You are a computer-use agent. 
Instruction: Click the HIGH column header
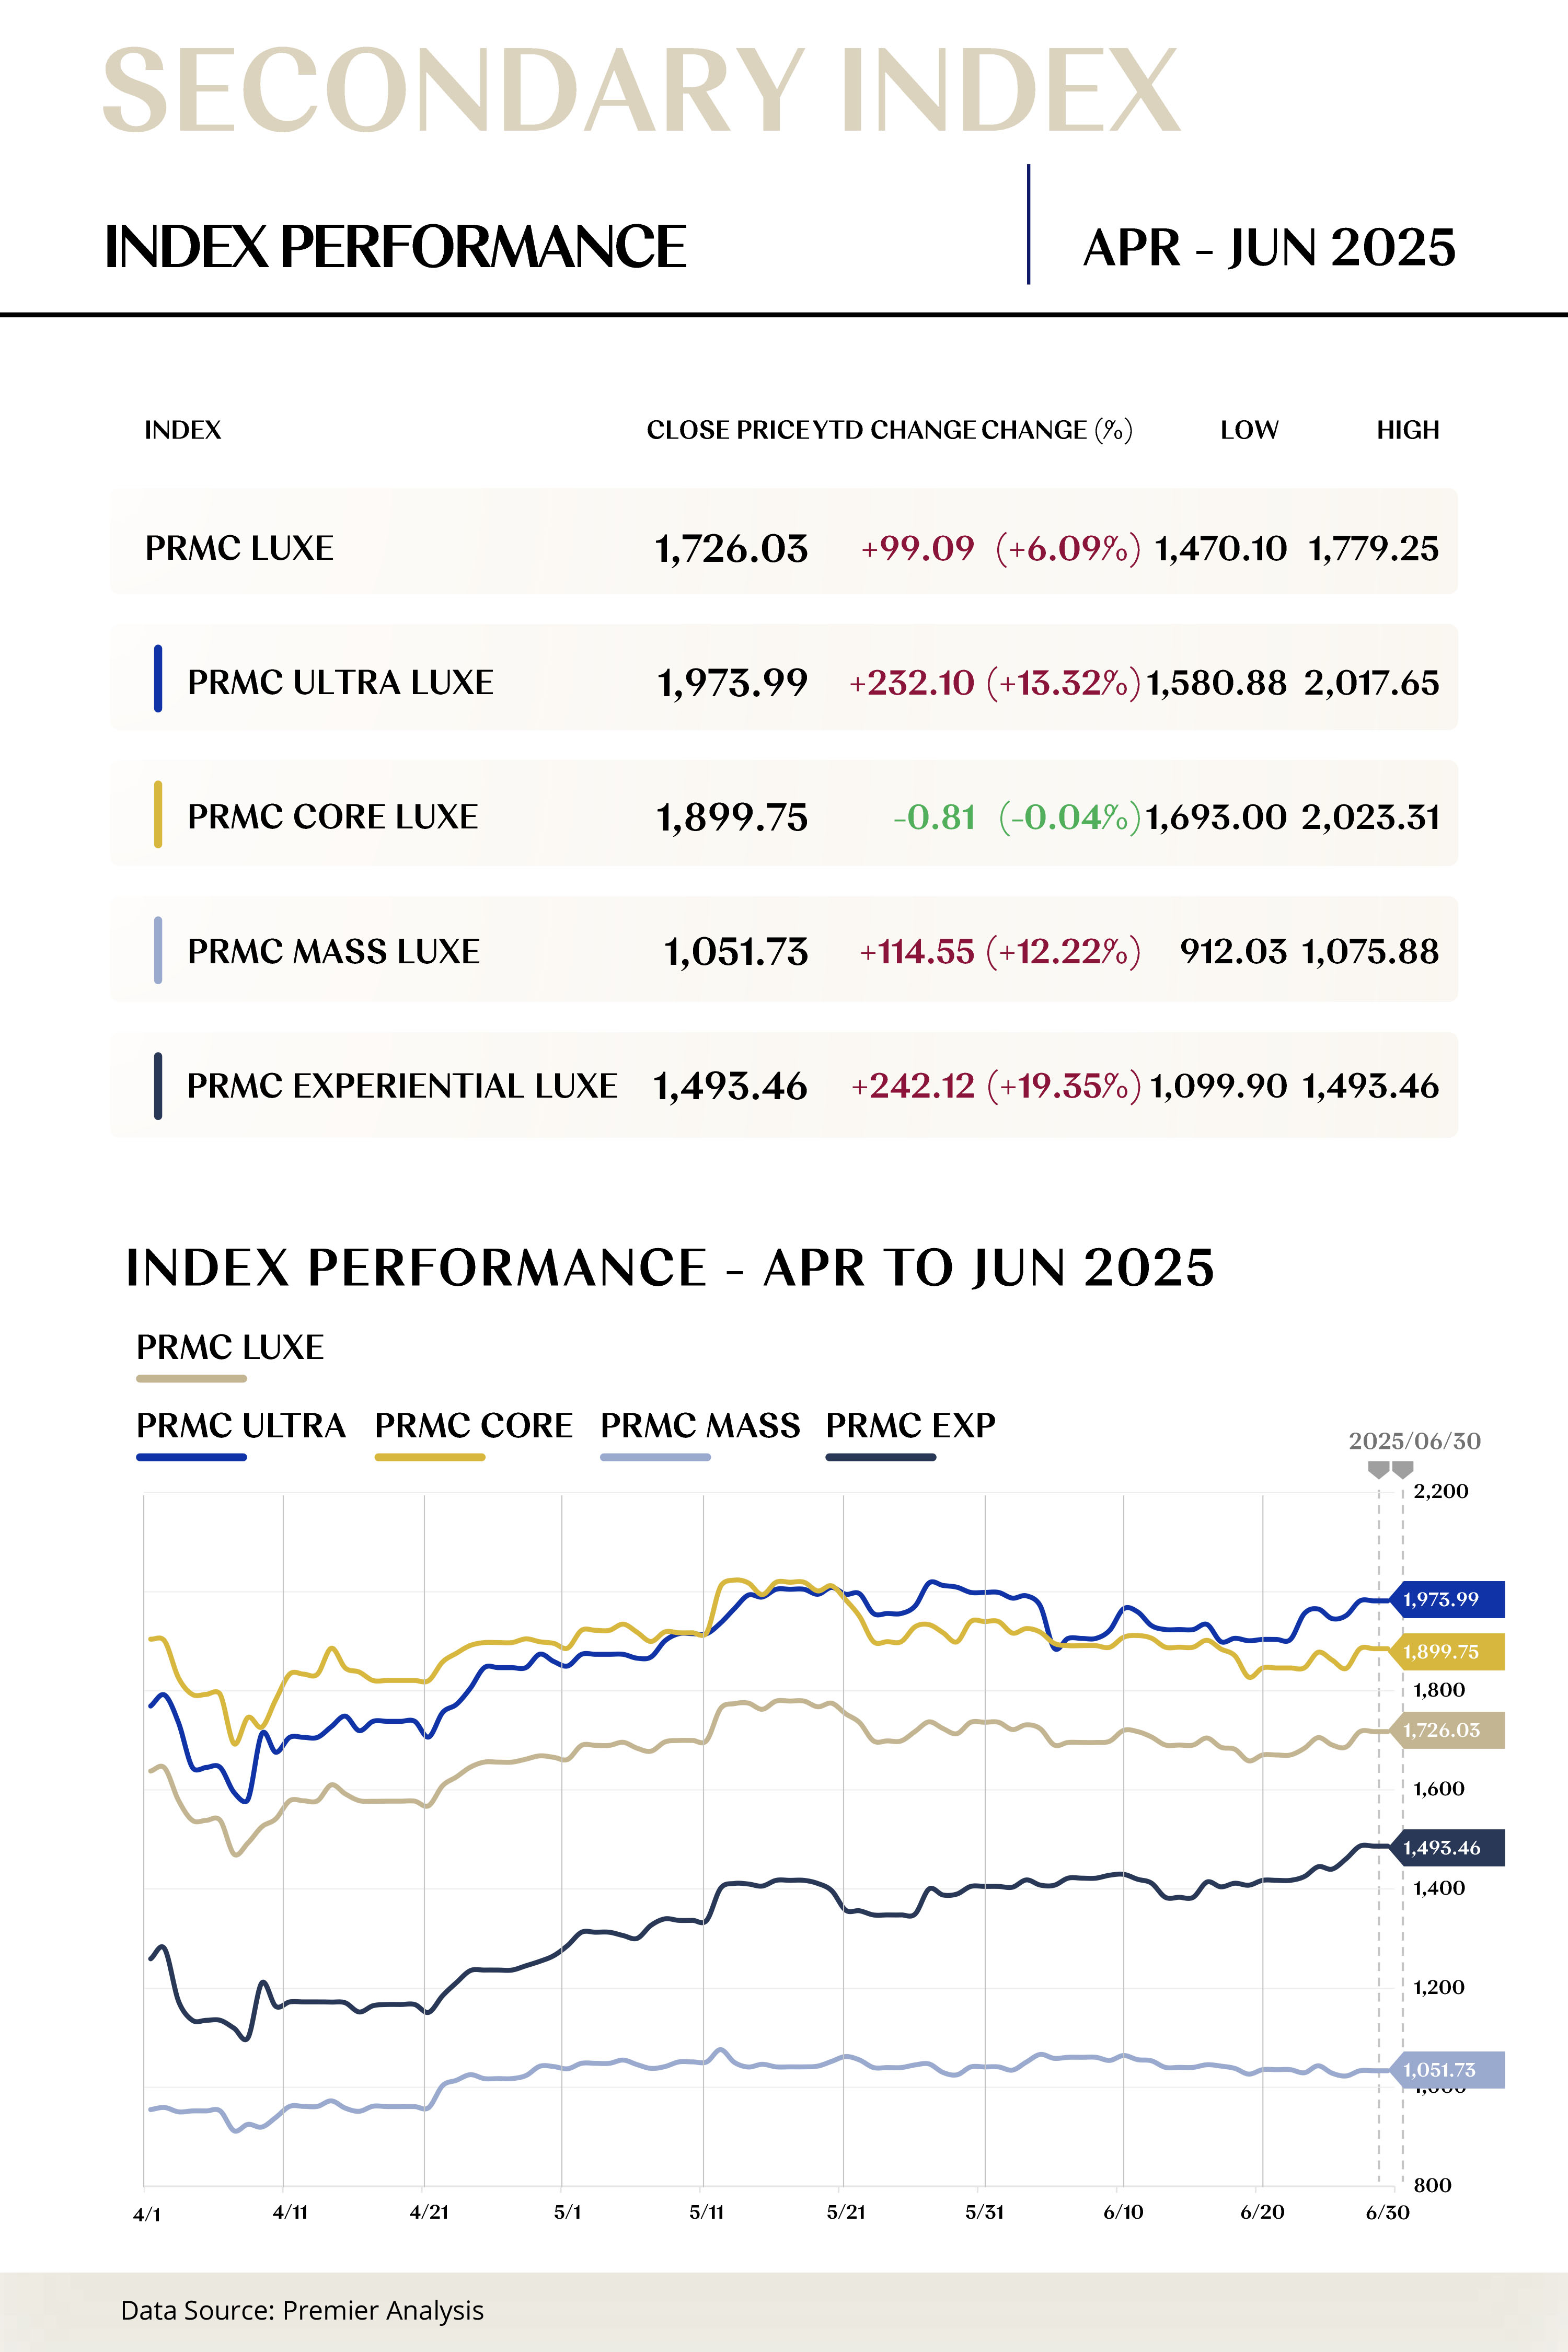point(1407,430)
